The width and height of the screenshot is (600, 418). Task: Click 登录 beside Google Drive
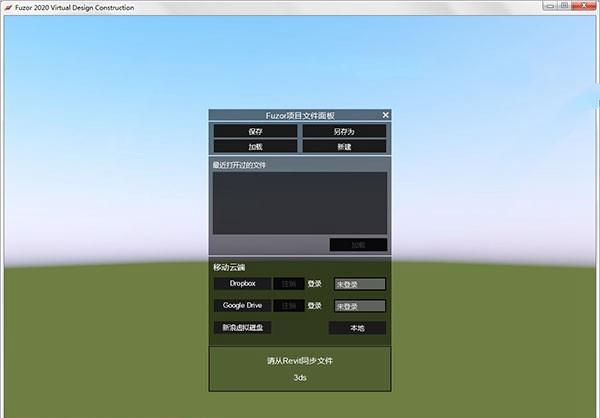(x=315, y=306)
